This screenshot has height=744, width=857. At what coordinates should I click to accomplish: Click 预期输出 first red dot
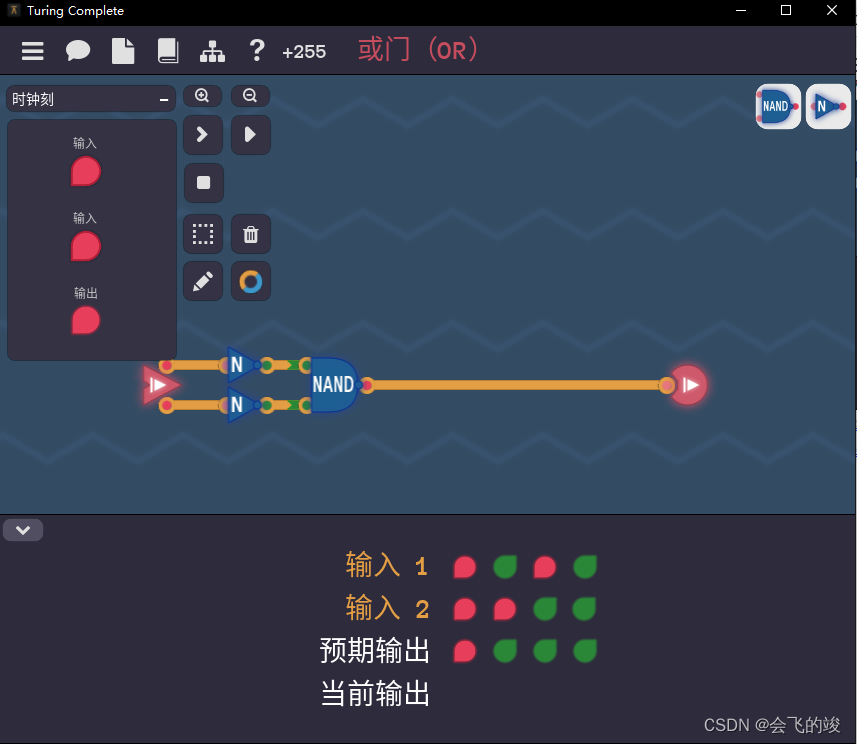coord(465,651)
